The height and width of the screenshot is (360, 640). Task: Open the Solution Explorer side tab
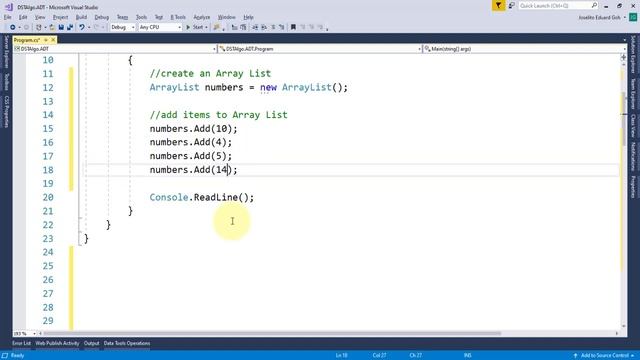point(633,54)
